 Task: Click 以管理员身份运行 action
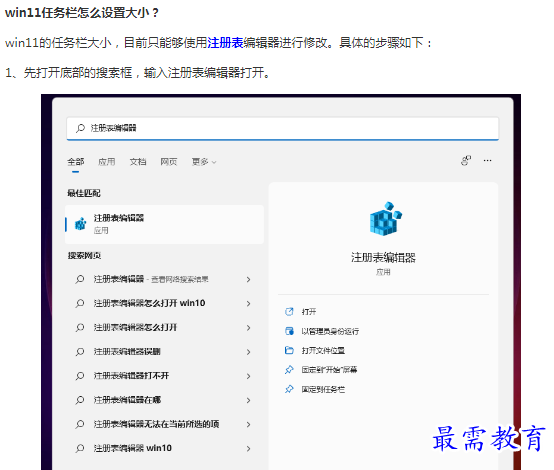click(x=330, y=331)
